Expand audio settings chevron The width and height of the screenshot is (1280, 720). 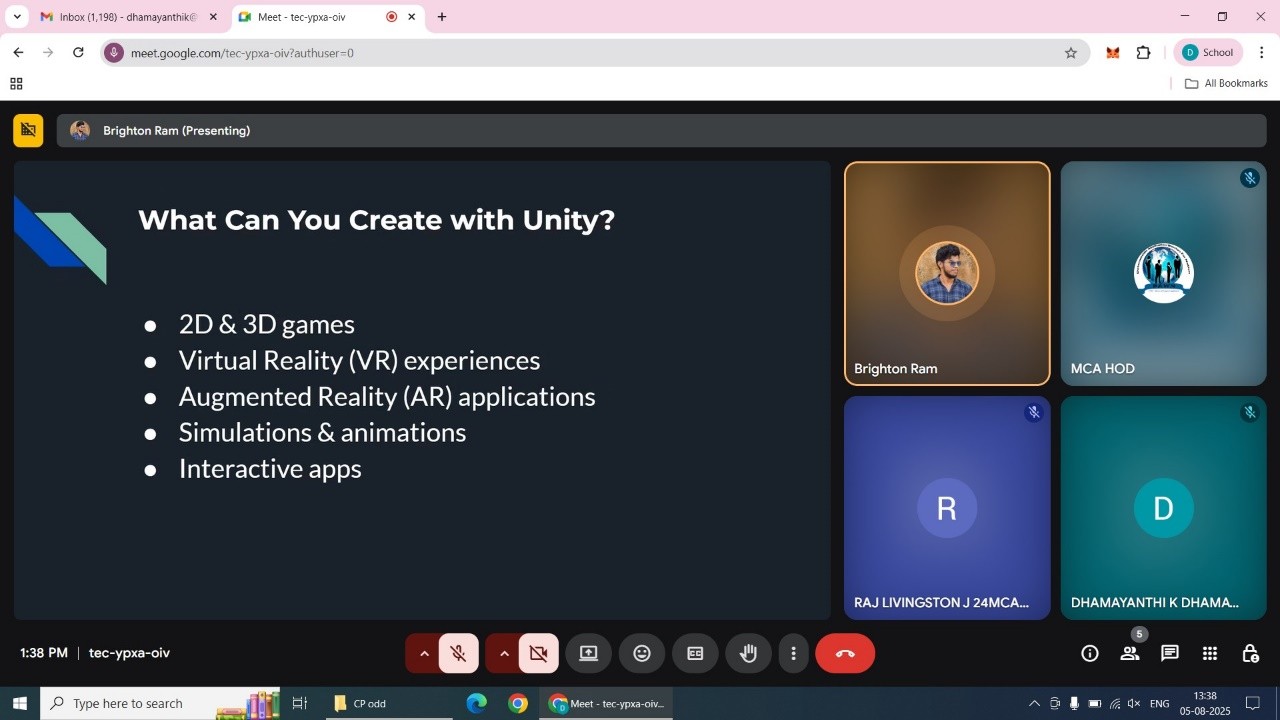coord(424,653)
